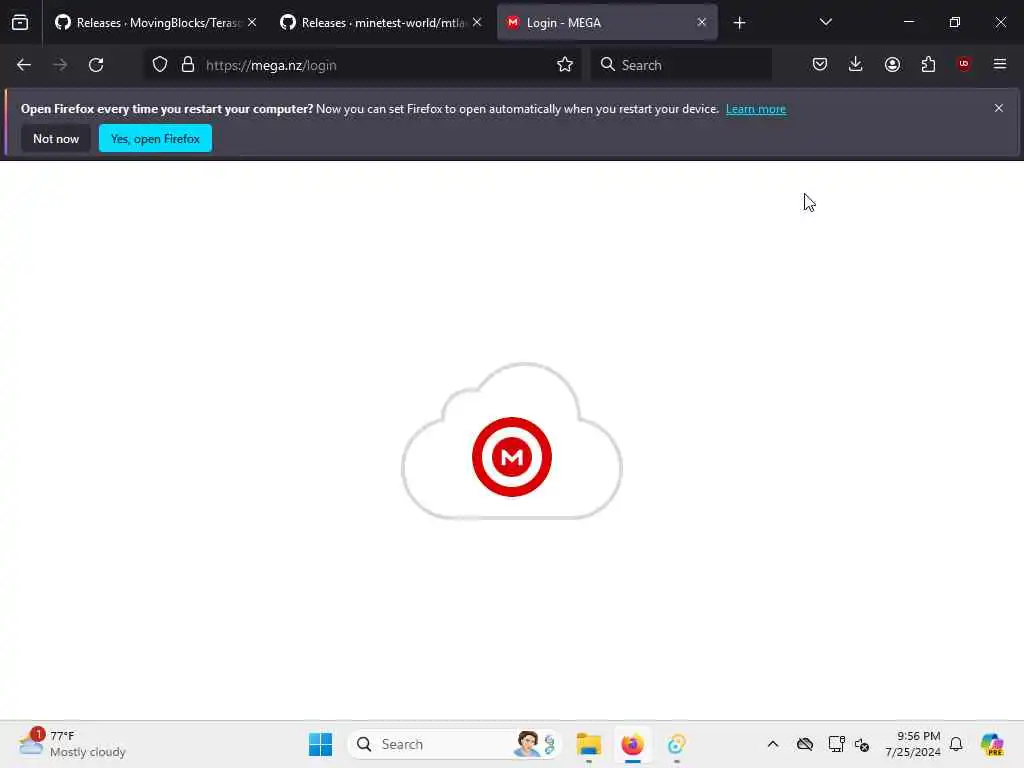Open the taskbar app with blue-yellow swirl icon
The image size is (1024, 768).
click(676, 744)
